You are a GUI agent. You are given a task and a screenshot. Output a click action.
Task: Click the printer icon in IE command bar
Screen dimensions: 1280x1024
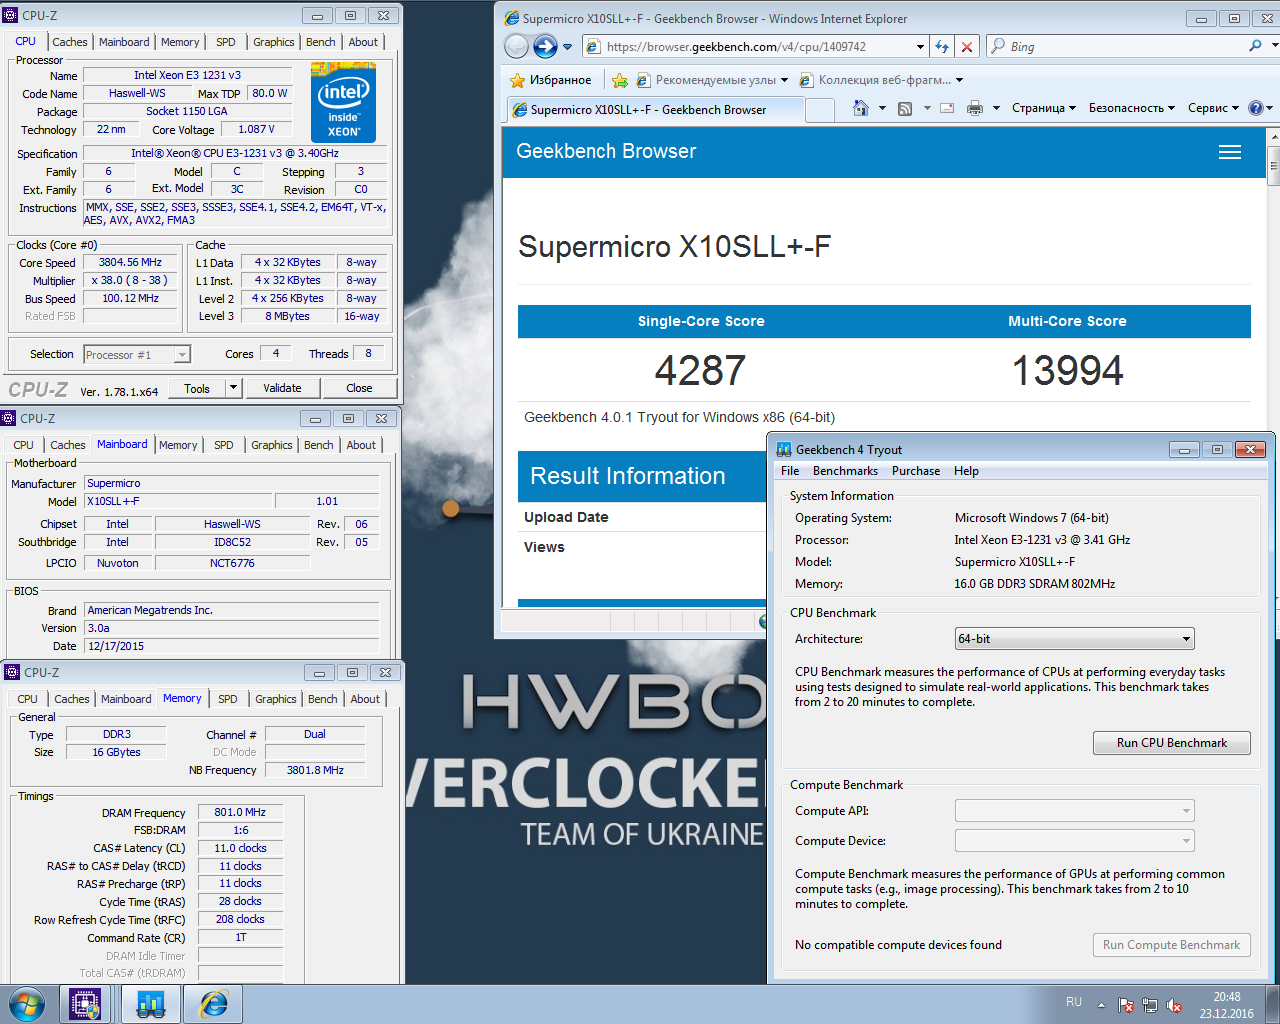975,108
